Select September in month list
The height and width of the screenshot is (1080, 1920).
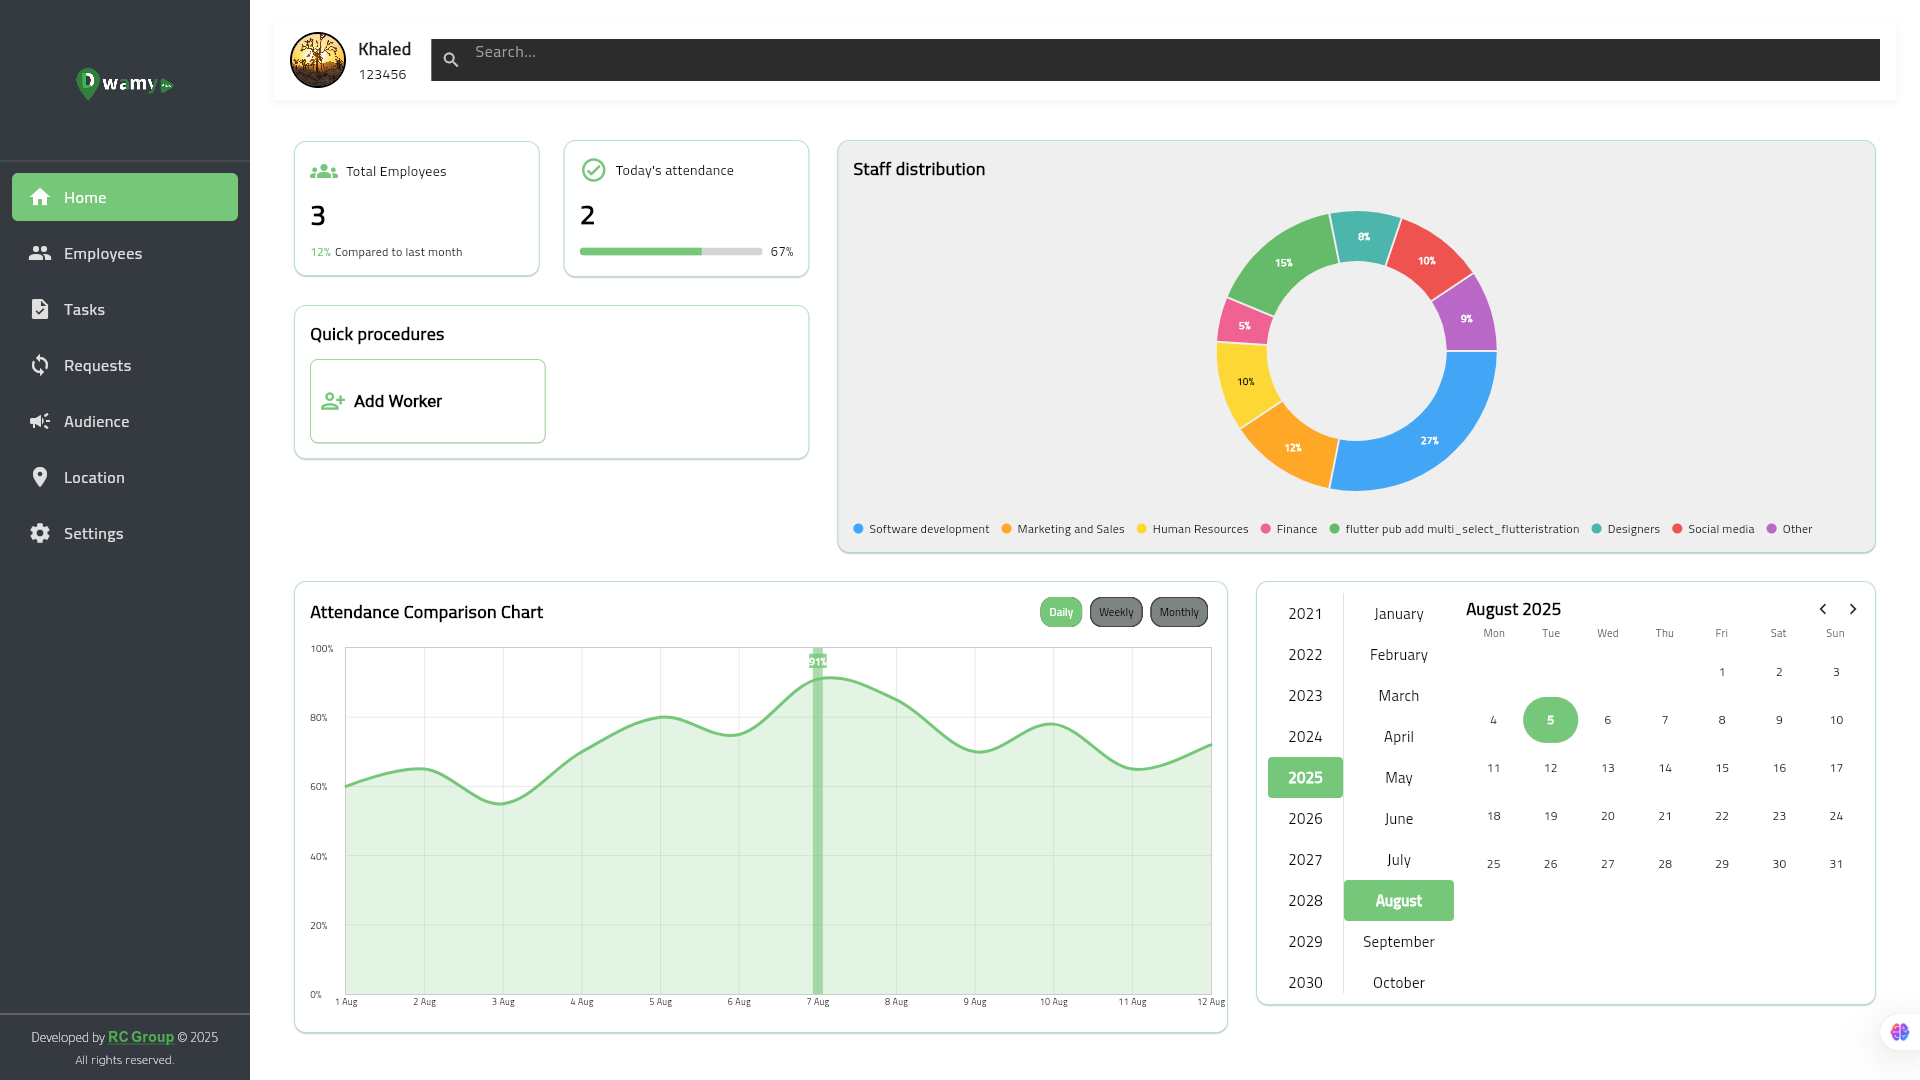[1398, 942]
